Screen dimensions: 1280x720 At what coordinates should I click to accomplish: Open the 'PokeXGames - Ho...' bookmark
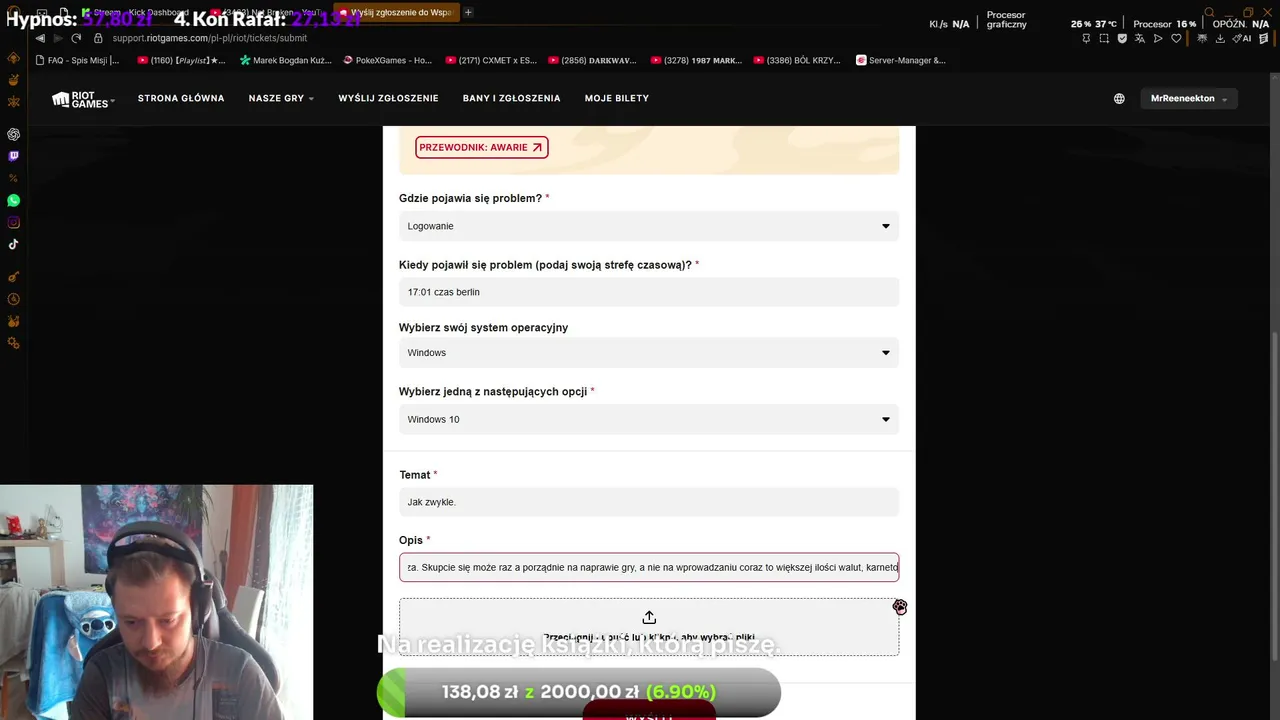(387, 60)
